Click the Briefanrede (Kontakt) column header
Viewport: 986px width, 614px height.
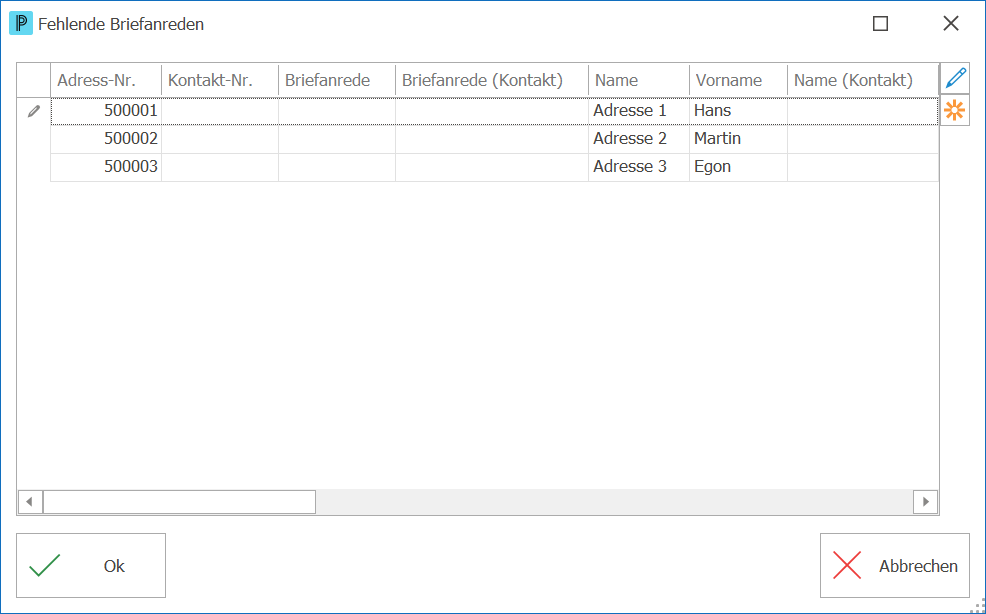[x=492, y=80]
